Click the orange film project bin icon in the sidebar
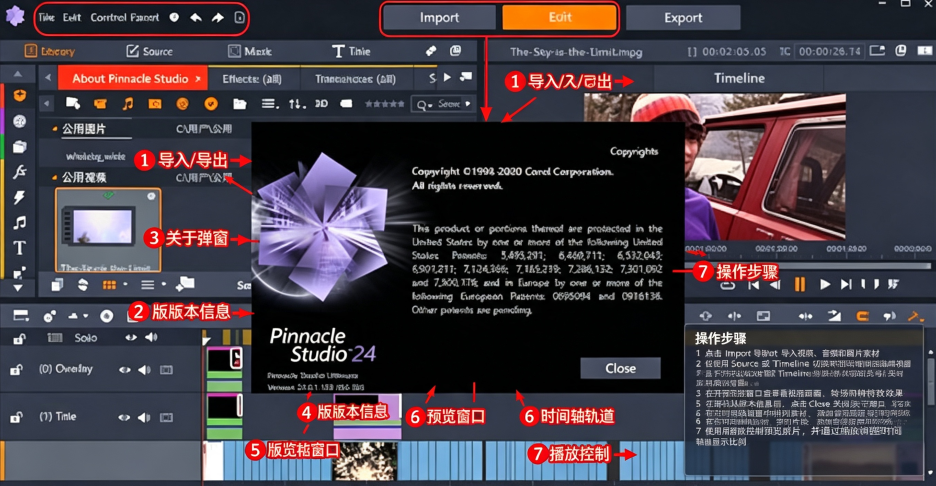936x486 pixels. 20,96
